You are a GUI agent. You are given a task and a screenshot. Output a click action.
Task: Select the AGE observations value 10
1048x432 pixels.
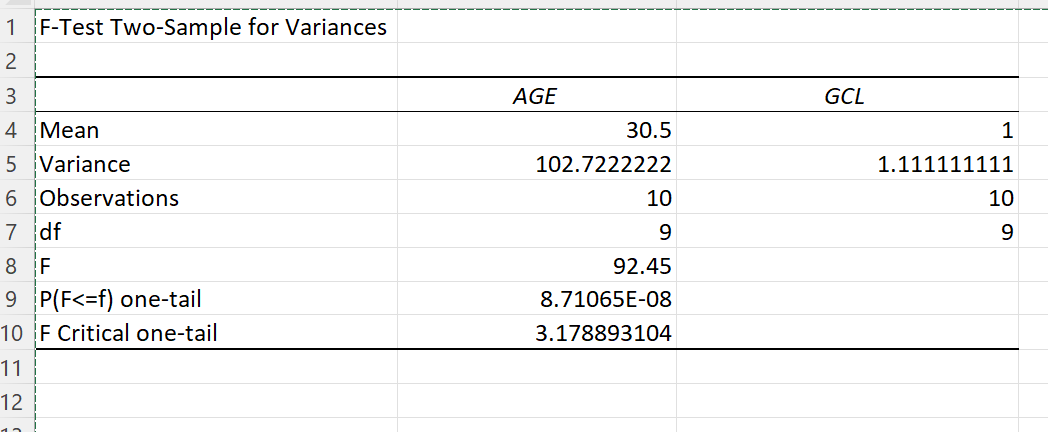pos(537,197)
